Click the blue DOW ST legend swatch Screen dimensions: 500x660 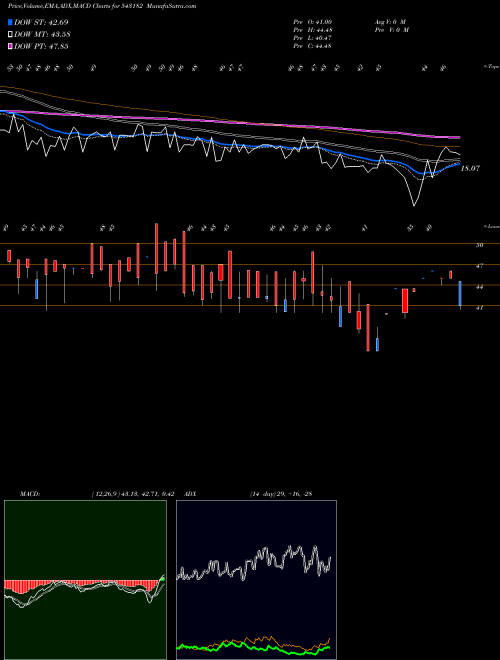point(10,22)
